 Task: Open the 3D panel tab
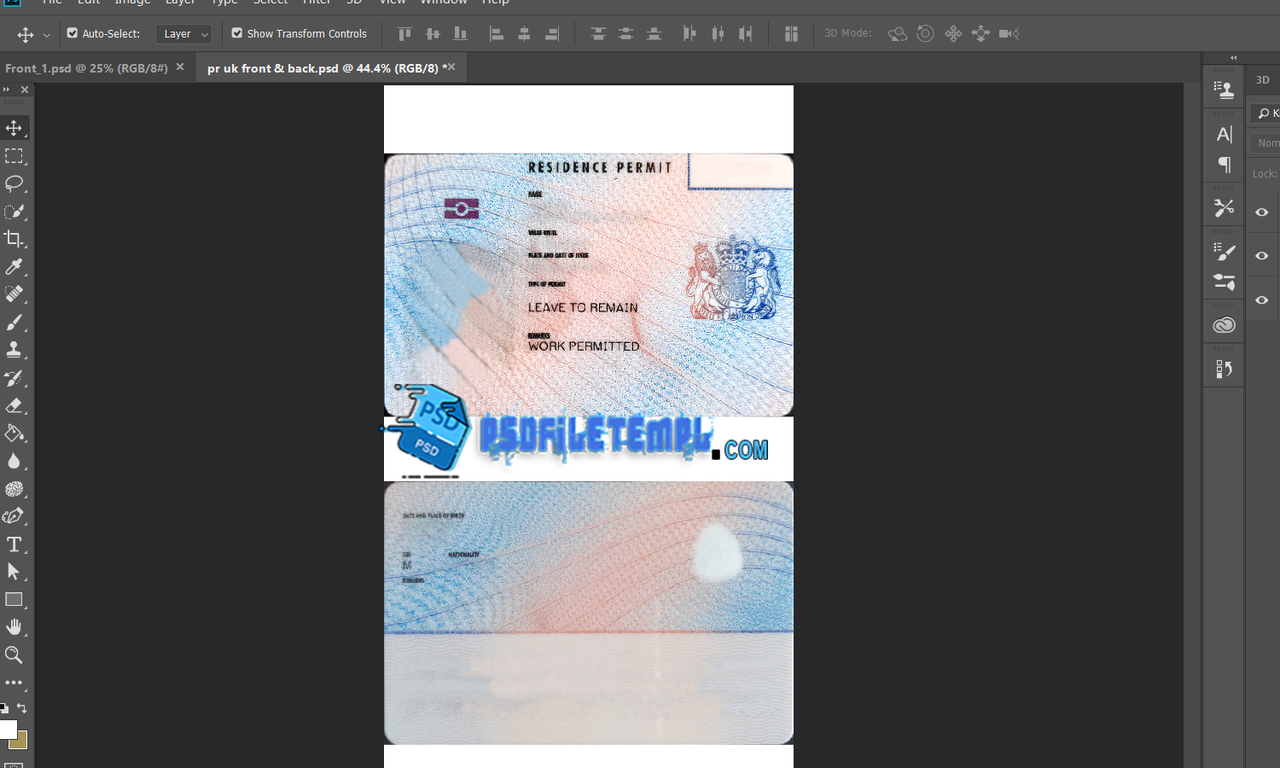[1263, 80]
